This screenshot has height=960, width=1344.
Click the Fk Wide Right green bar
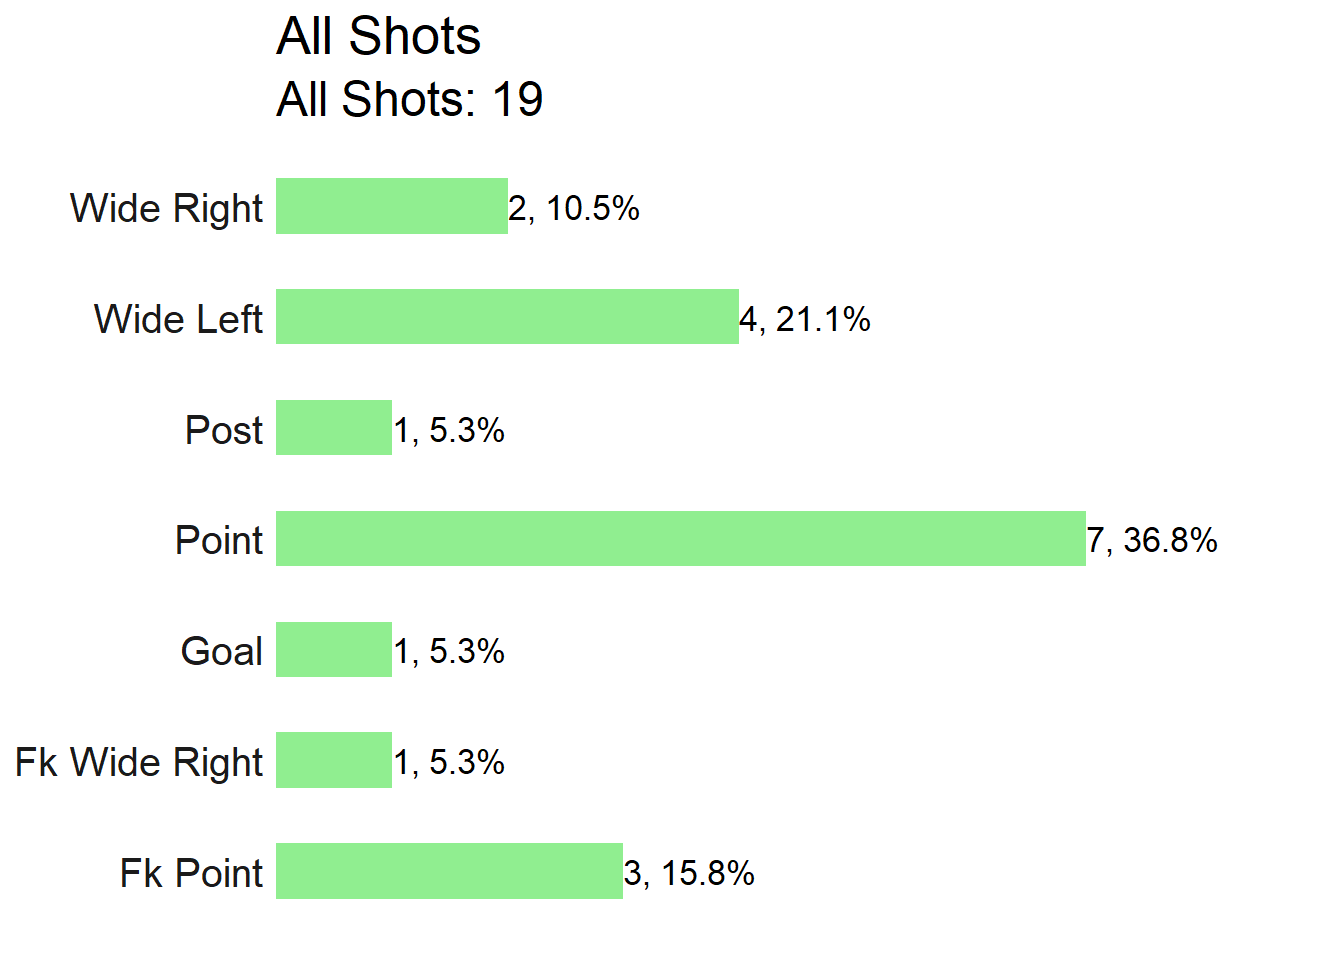tap(334, 760)
